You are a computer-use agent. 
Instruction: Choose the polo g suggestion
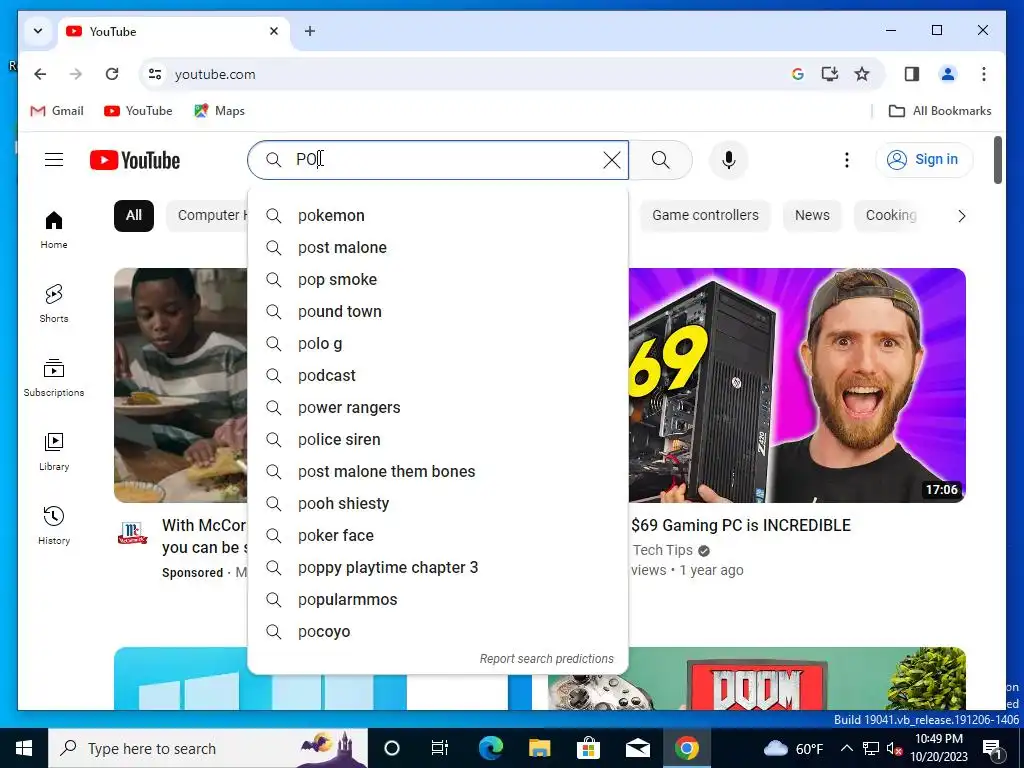[438, 344]
